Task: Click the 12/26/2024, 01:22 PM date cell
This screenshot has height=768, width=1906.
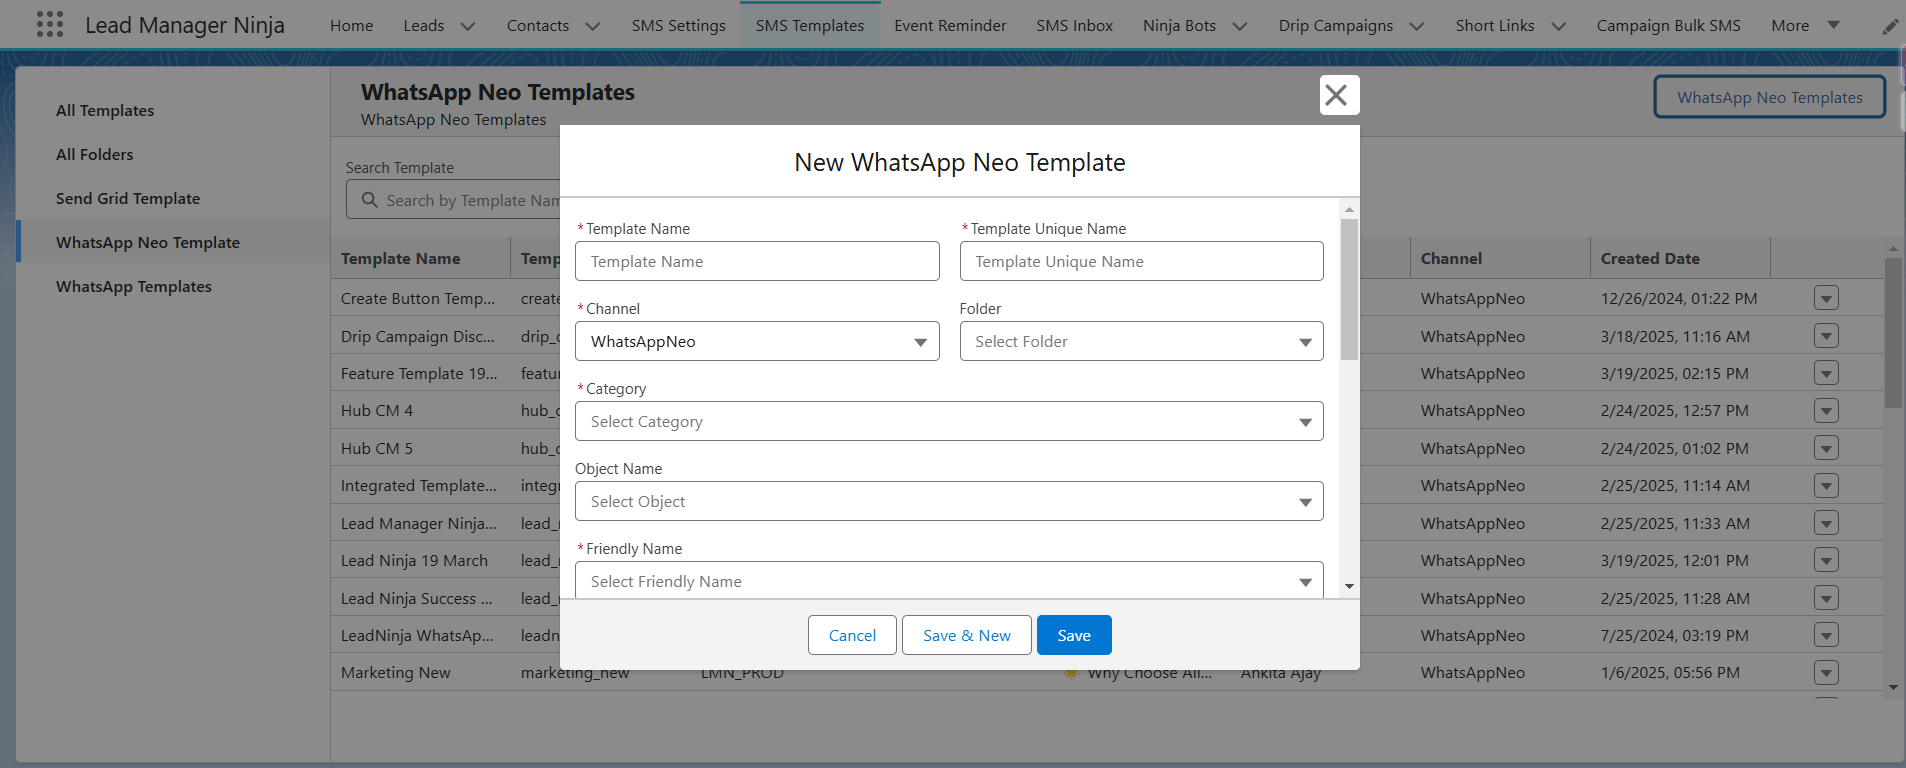Action: tap(1678, 298)
